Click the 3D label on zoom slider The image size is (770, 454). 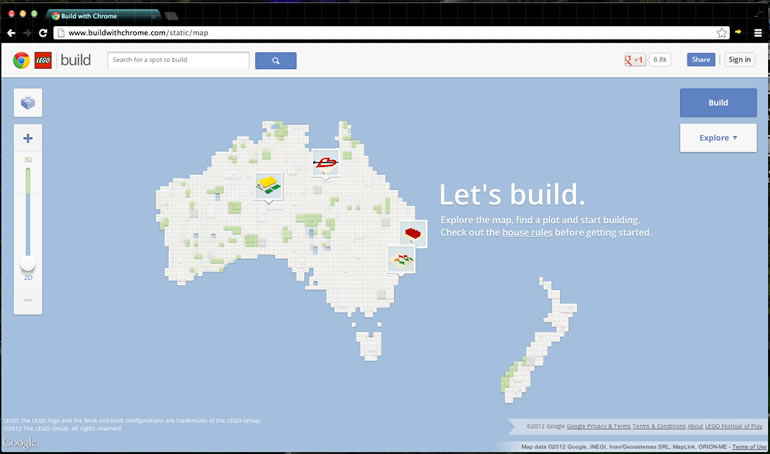point(28,160)
